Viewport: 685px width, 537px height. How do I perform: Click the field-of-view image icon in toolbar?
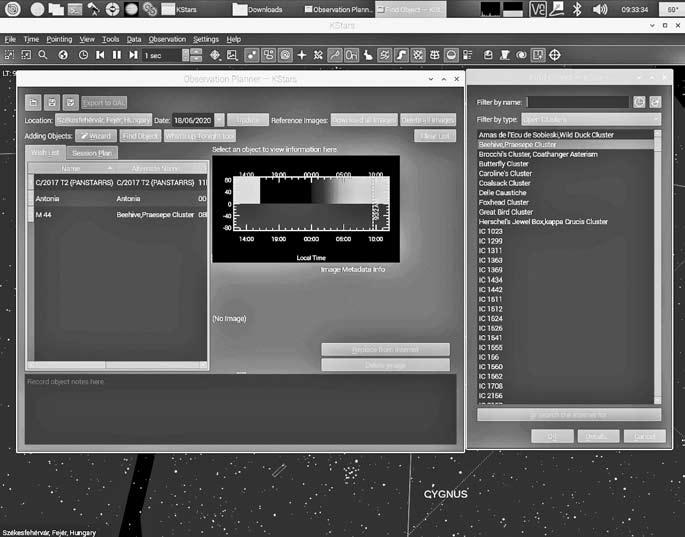(x=232, y=55)
